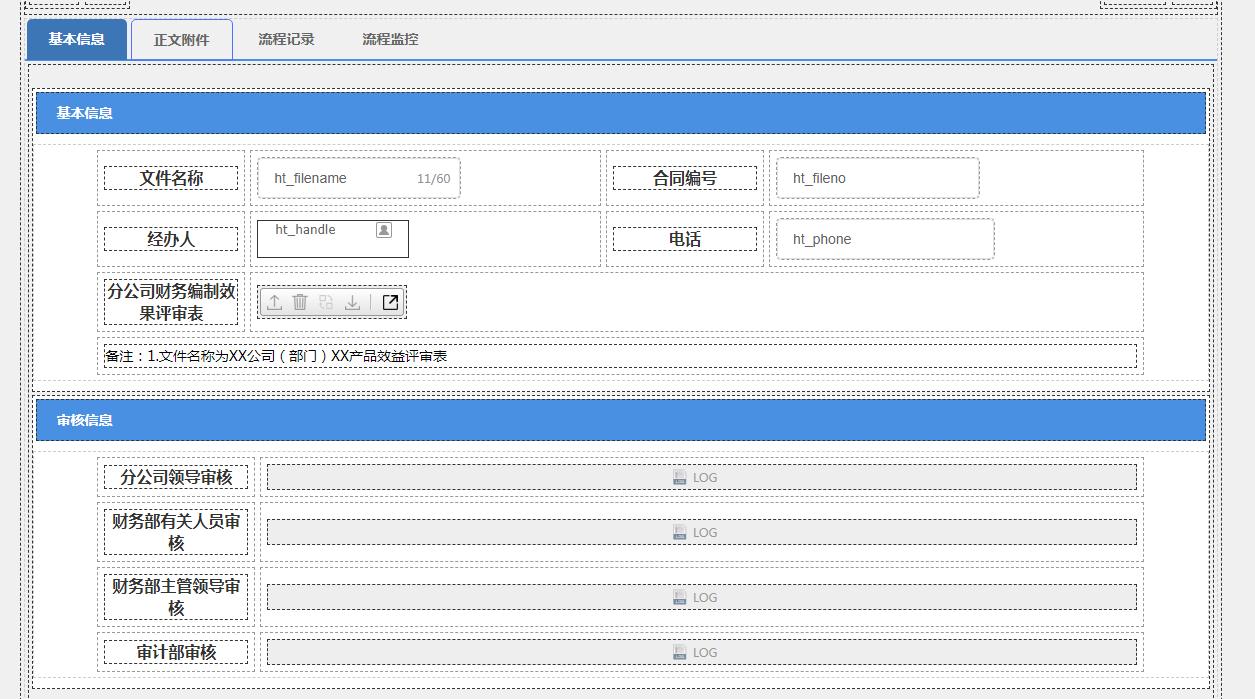Click the upload attachment icon
The width and height of the screenshot is (1255, 699).
coord(275,302)
